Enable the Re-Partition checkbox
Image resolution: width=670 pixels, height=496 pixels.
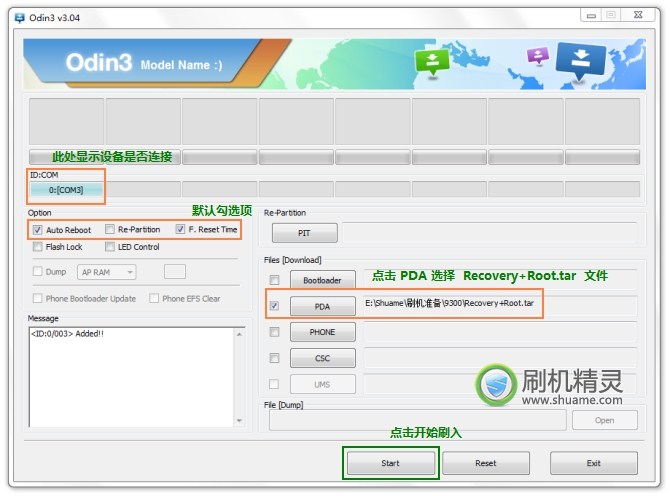[x=110, y=229]
